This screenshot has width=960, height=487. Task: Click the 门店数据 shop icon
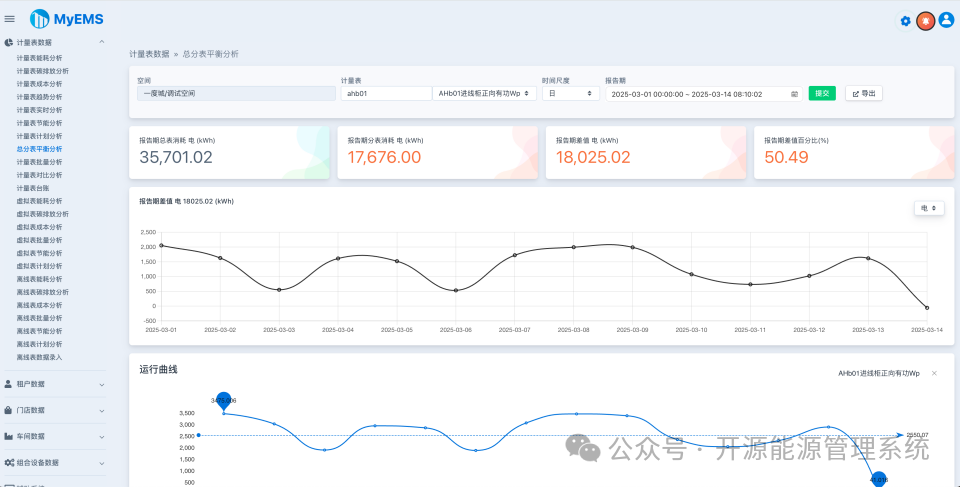point(9,410)
